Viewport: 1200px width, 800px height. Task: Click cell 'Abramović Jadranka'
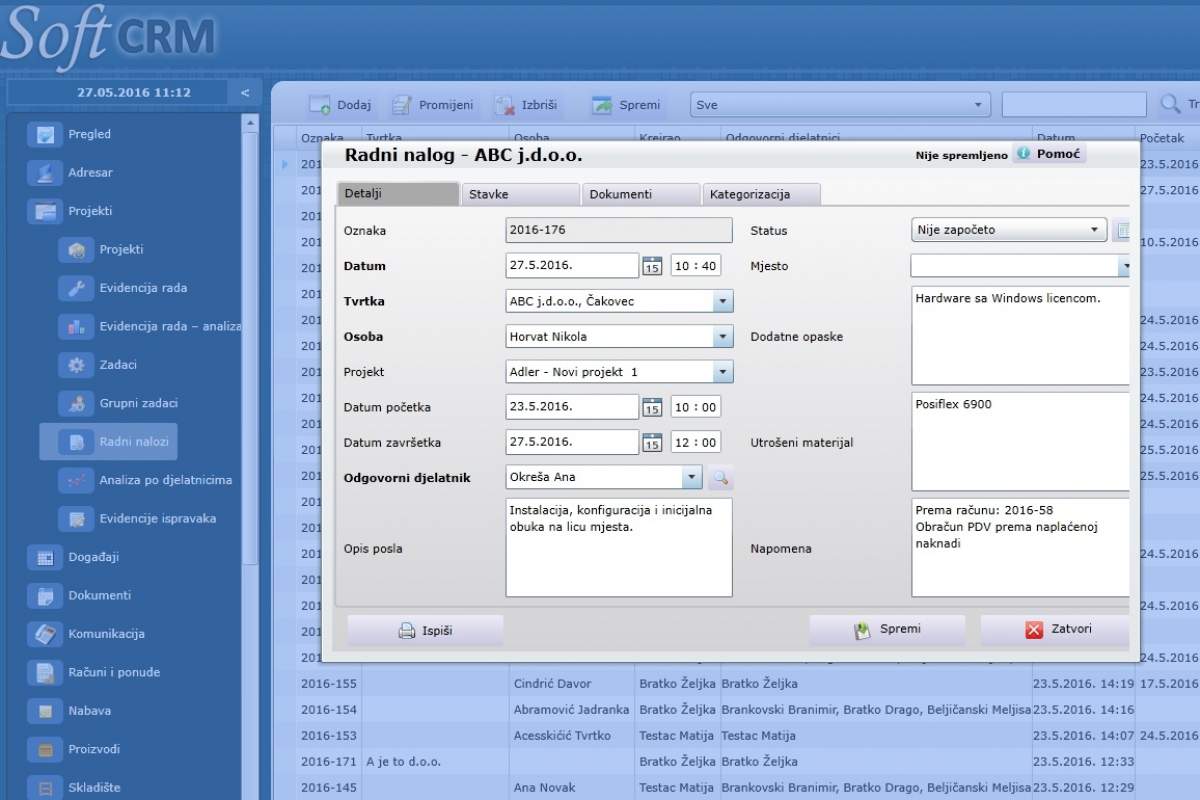coord(571,710)
